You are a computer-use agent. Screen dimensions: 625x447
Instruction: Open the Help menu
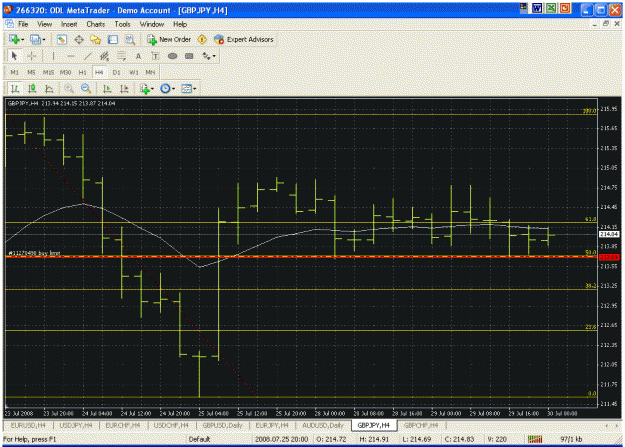(180, 24)
